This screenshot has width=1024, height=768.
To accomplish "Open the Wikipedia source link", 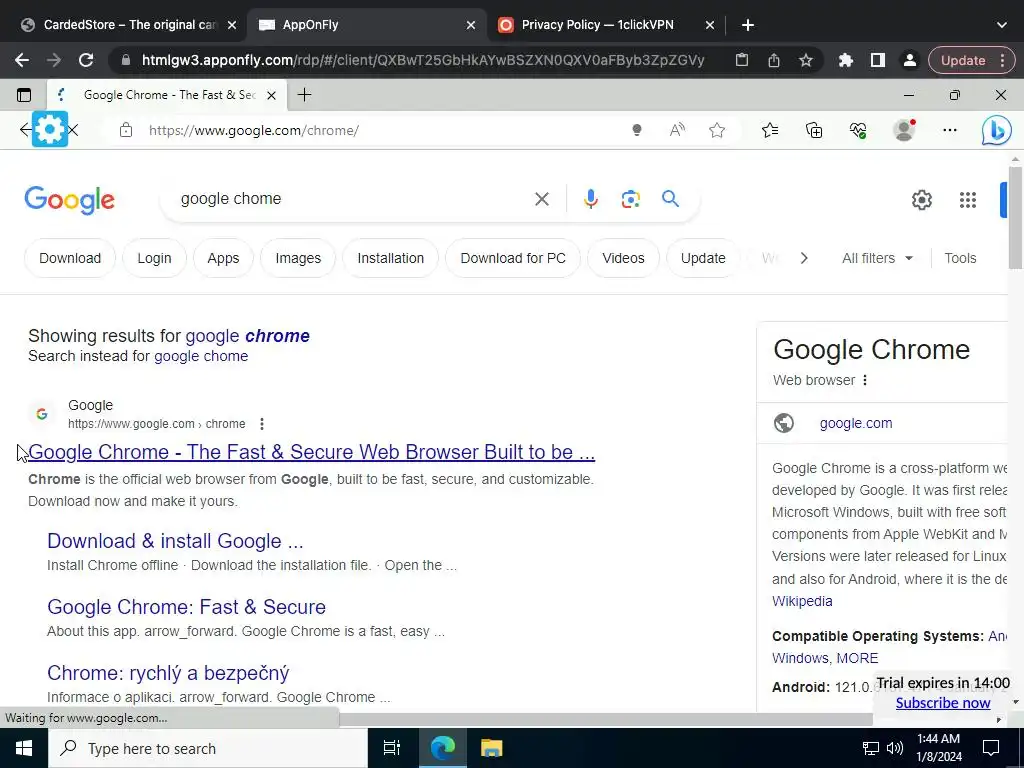I will [x=802, y=601].
